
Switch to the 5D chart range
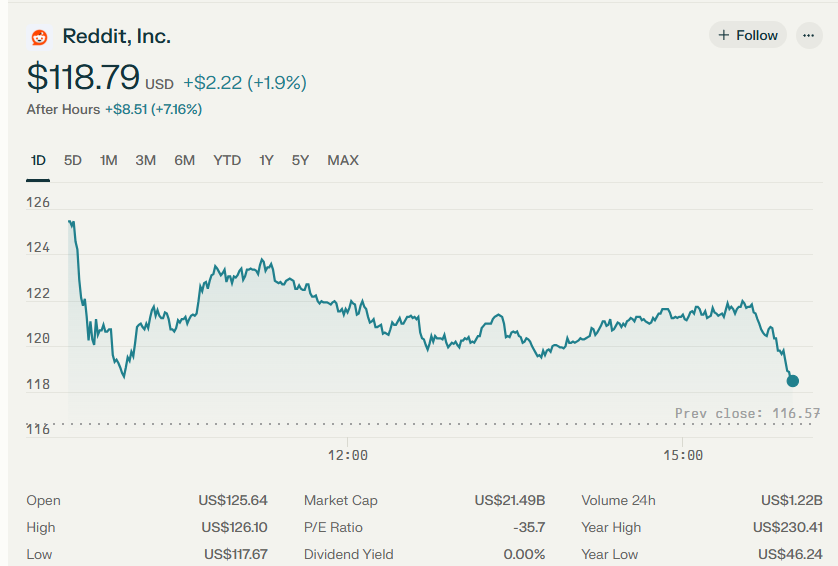(73, 160)
